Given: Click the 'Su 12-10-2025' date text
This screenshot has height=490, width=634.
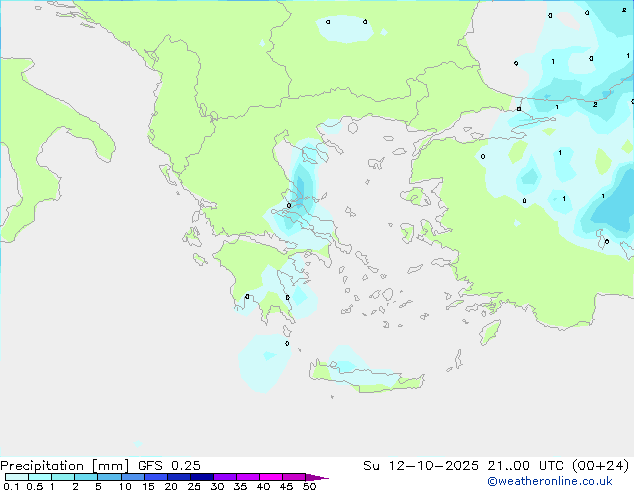Looking at the screenshot, I should pos(421,466).
